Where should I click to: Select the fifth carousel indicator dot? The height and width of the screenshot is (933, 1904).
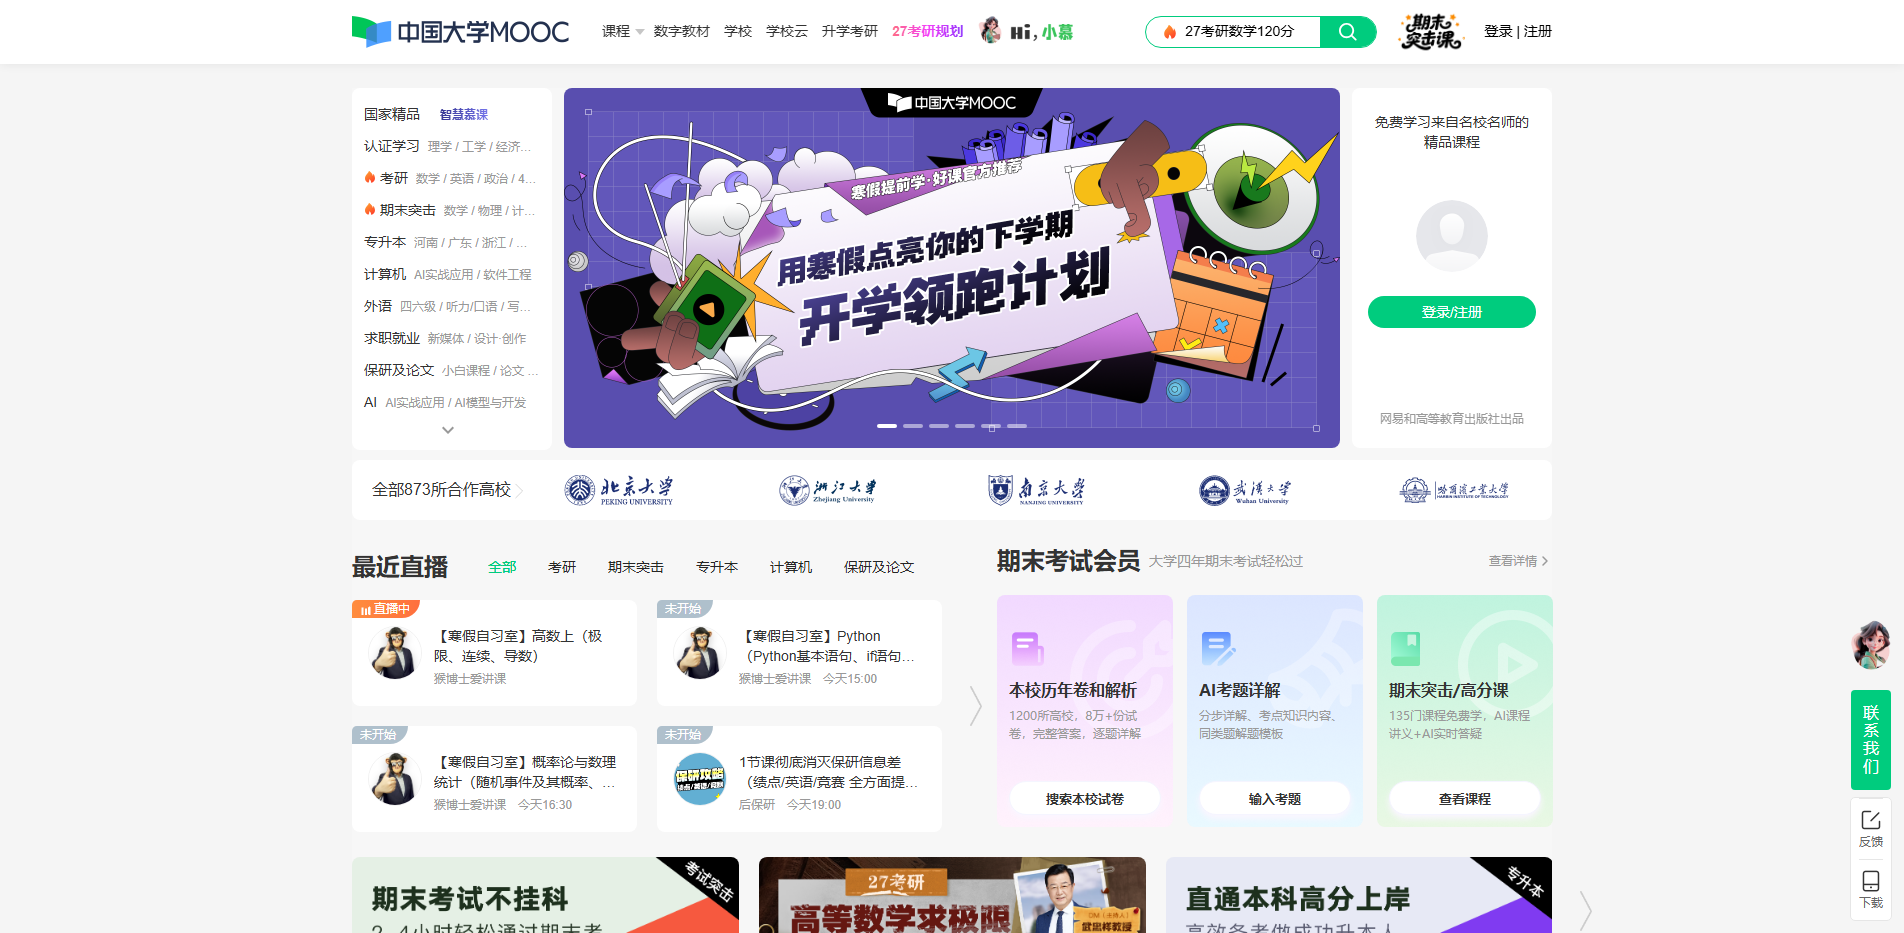(x=992, y=425)
